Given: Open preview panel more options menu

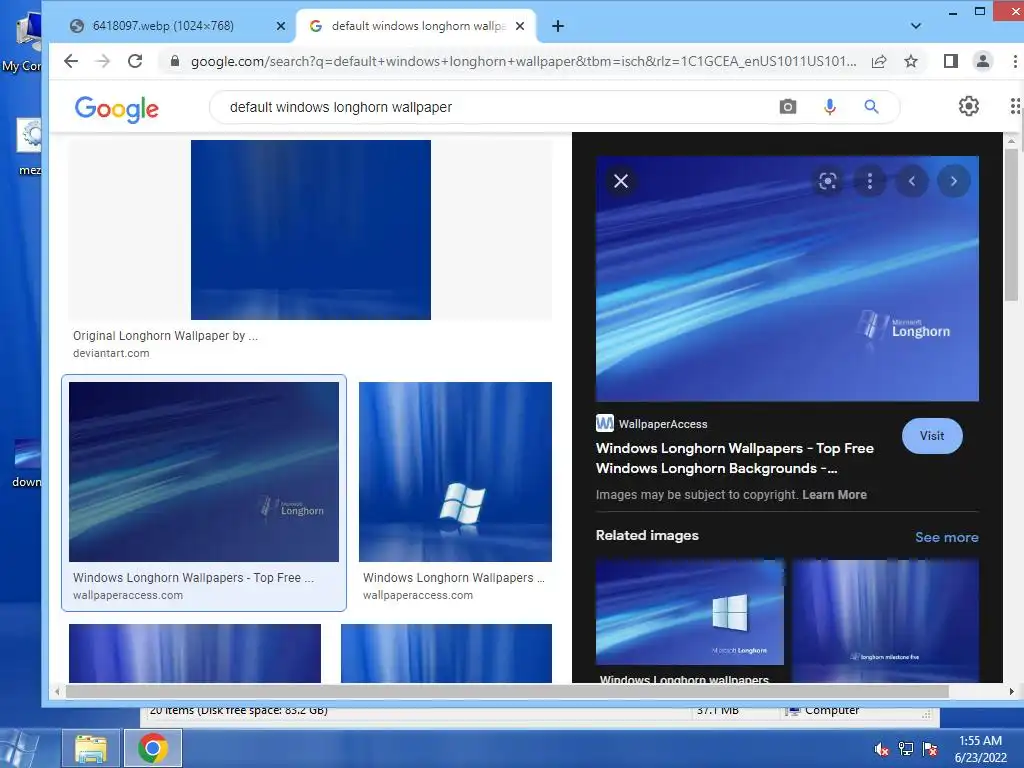Looking at the screenshot, I should tap(870, 181).
